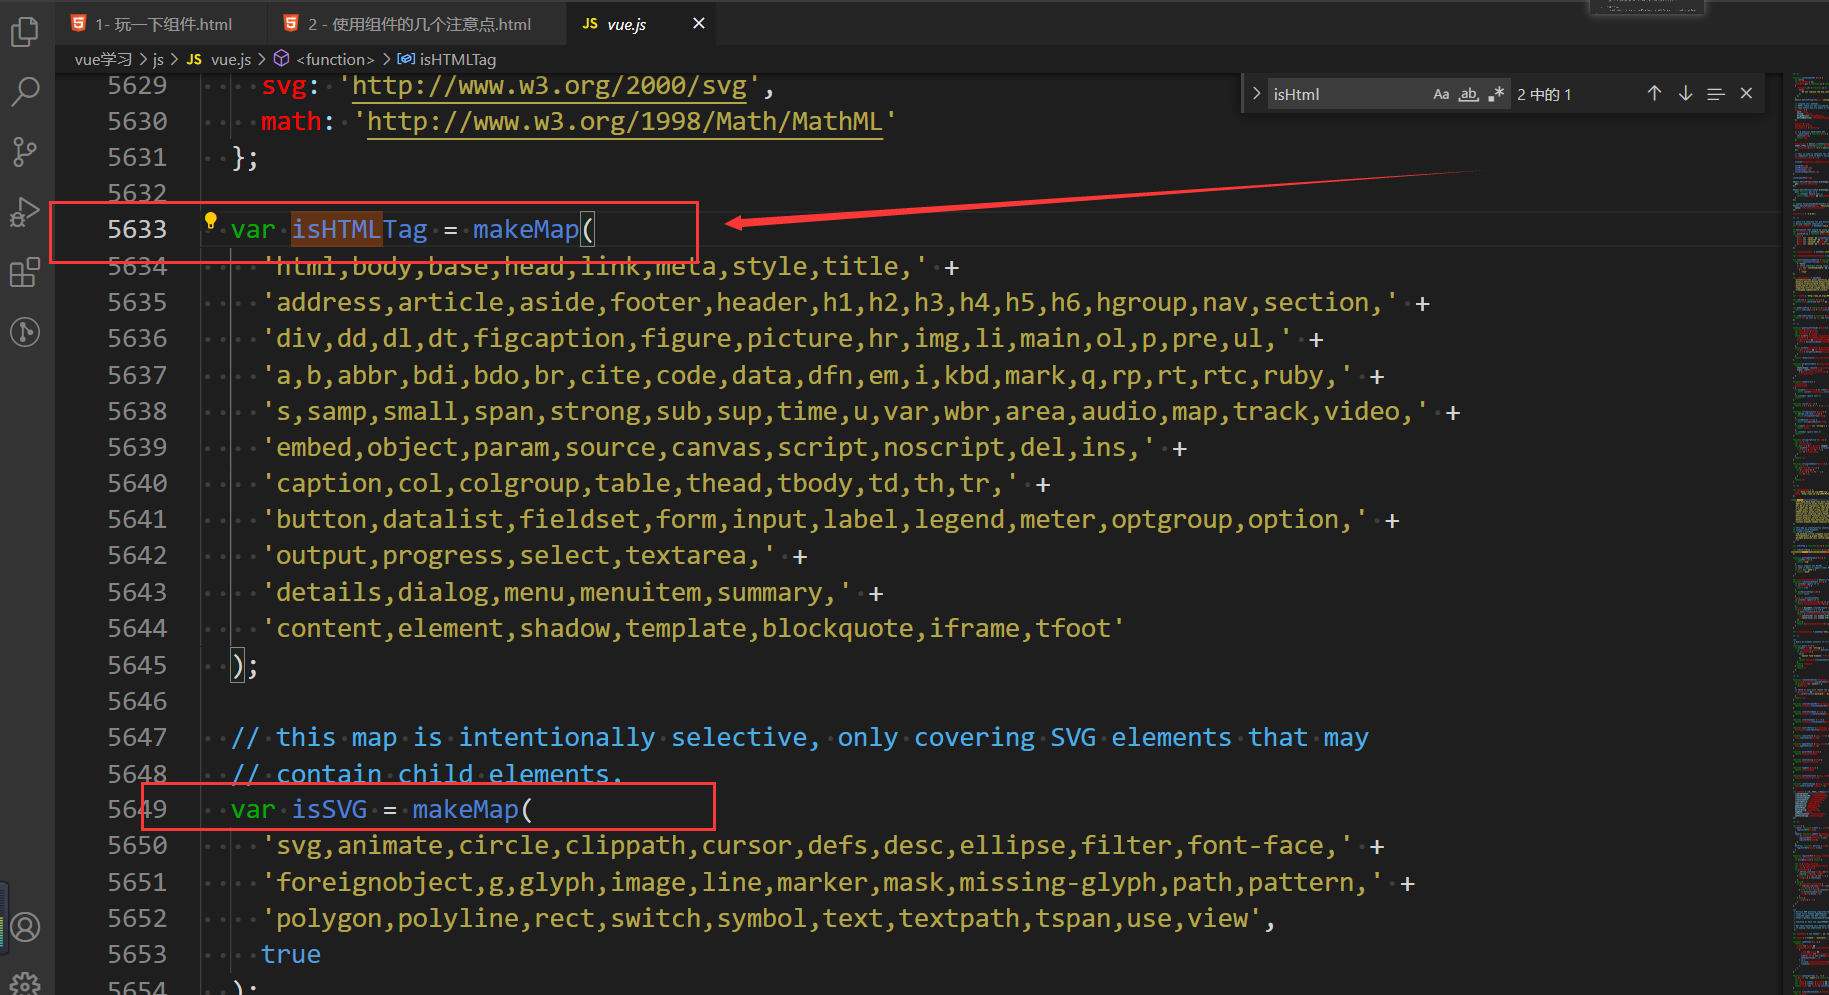Click the string starting 'details,dialog,menu'
Viewport: 1829px width, 995px height.
tap(557, 592)
